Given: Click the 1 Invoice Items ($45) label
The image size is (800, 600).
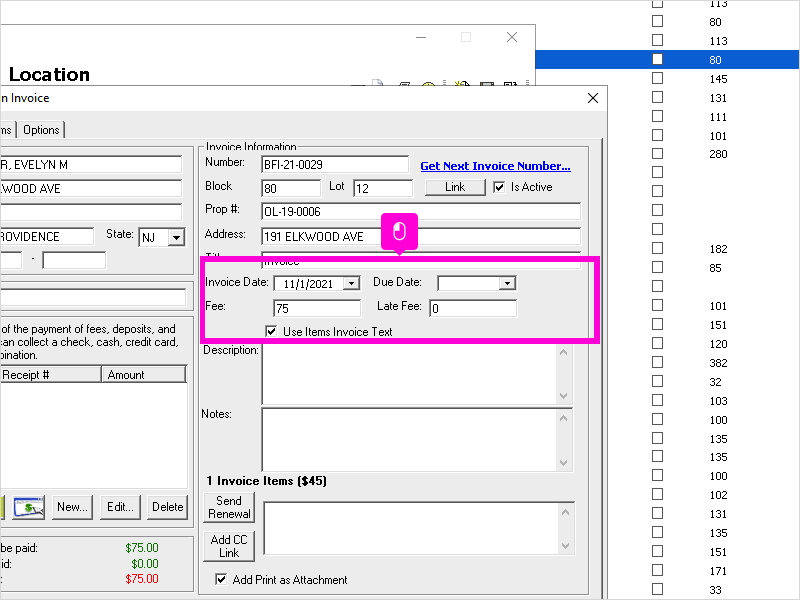Looking at the screenshot, I should (x=266, y=481).
